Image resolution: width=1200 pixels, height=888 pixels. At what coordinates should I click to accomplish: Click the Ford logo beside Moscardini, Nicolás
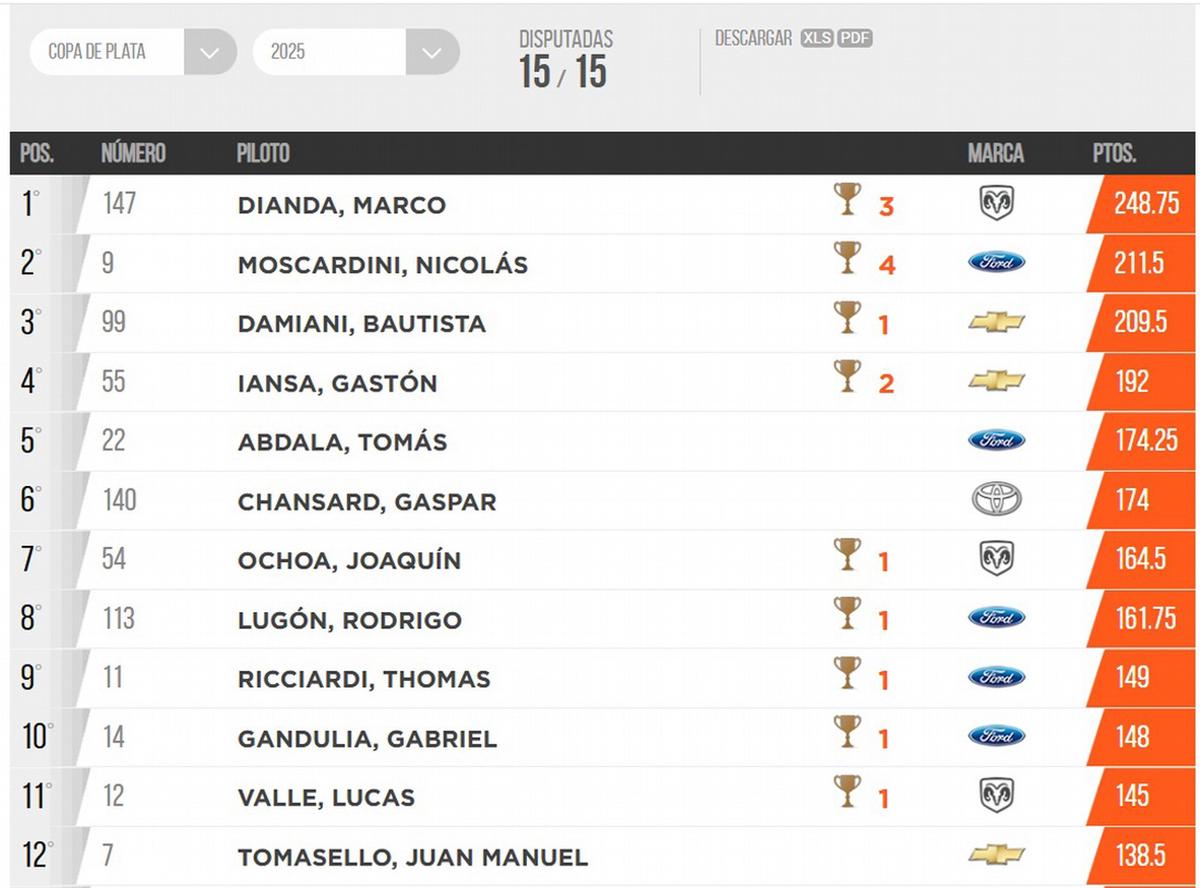click(996, 263)
